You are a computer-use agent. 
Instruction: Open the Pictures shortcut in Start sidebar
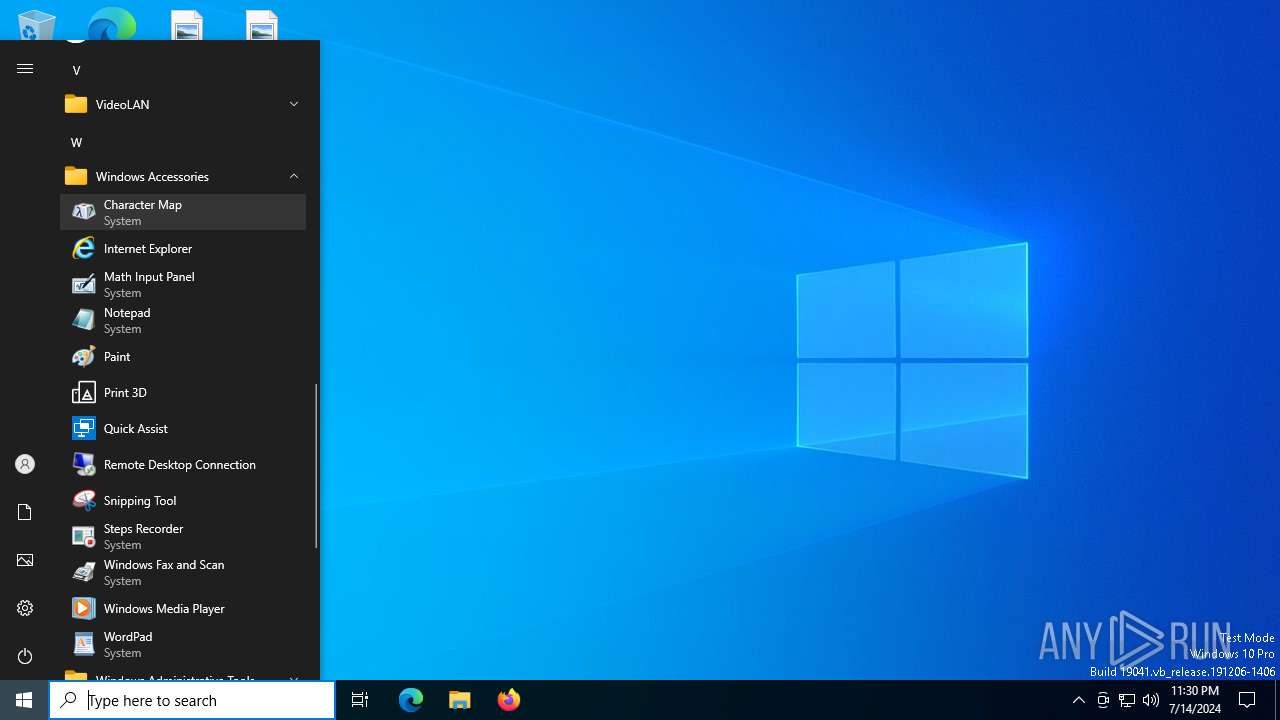pyautogui.click(x=25, y=560)
